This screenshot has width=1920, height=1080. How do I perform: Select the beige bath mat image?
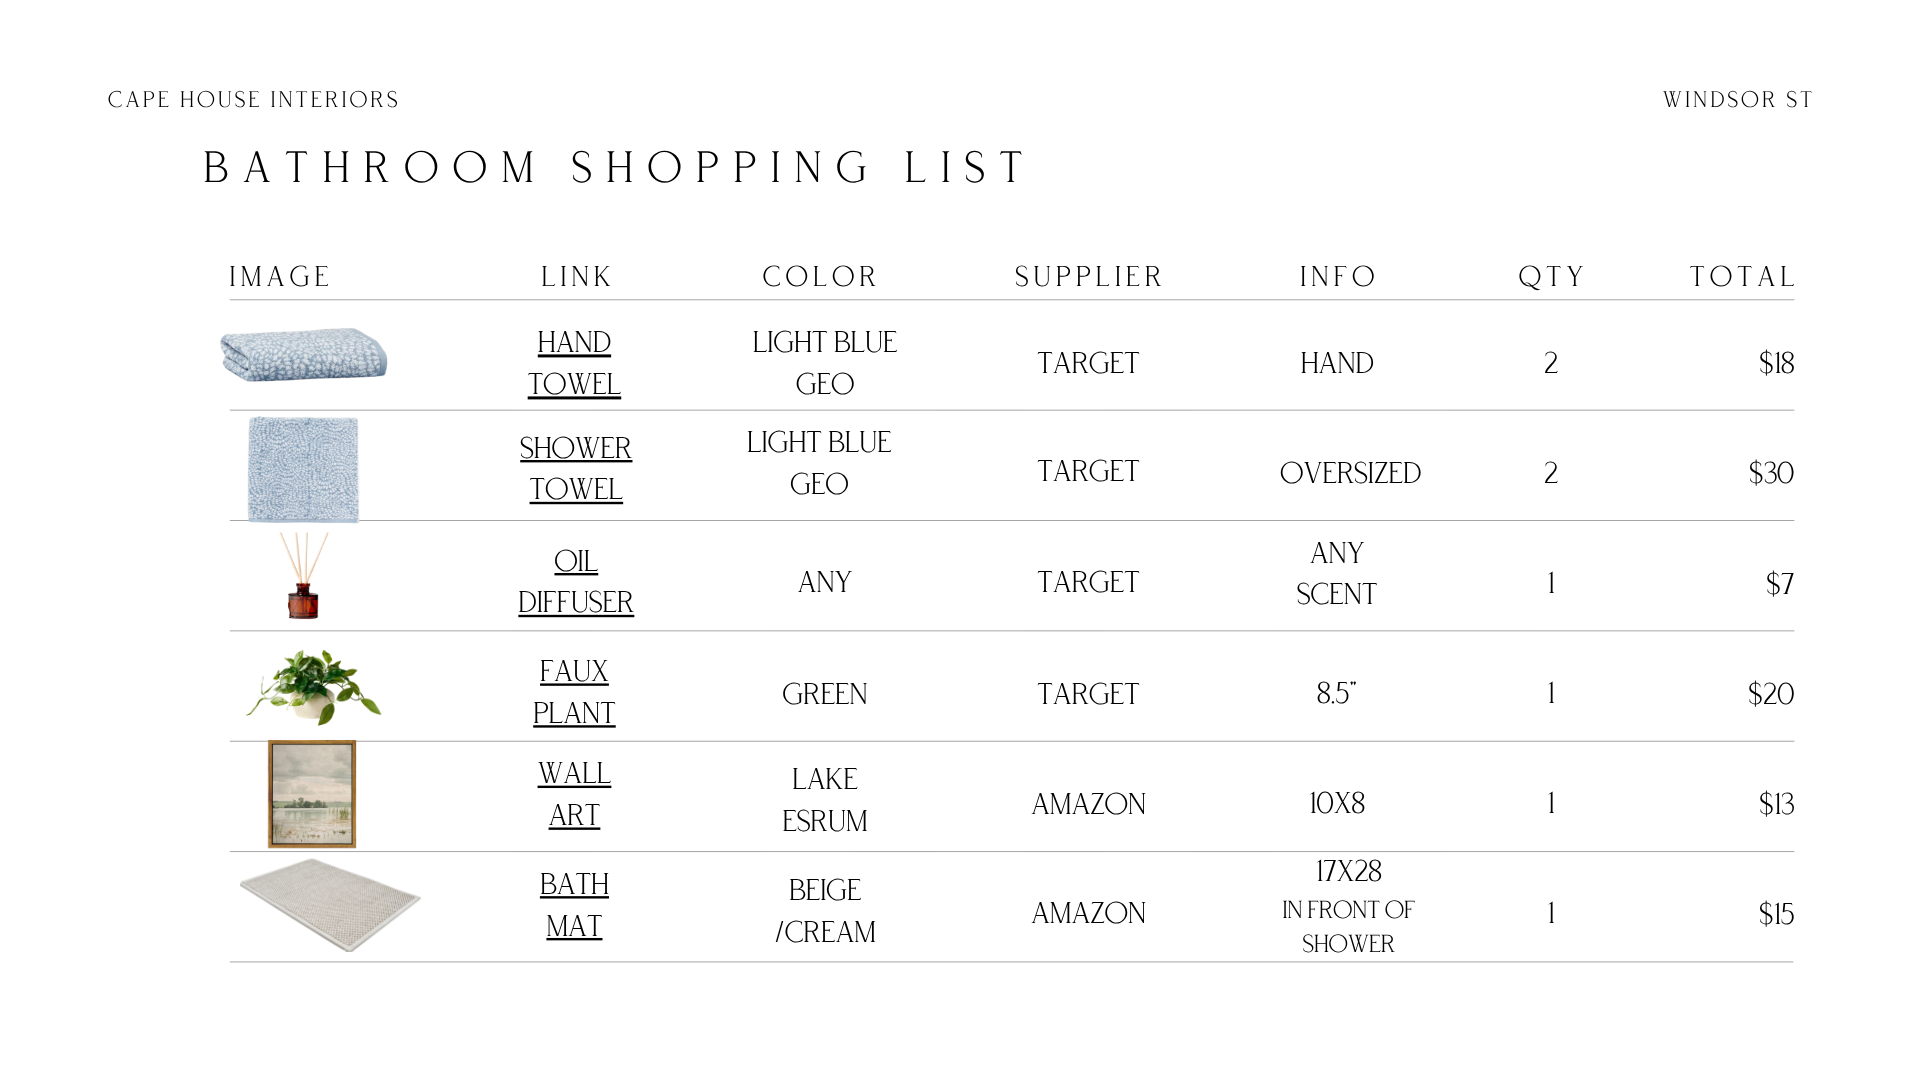click(x=330, y=905)
